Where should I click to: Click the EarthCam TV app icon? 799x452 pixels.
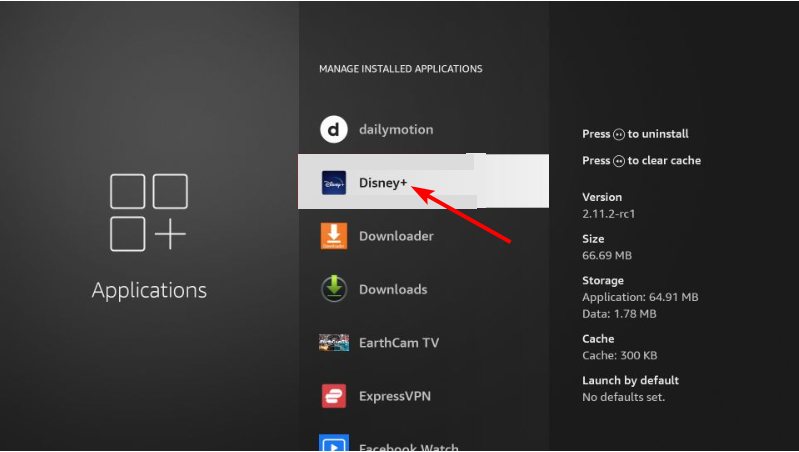[x=334, y=343]
